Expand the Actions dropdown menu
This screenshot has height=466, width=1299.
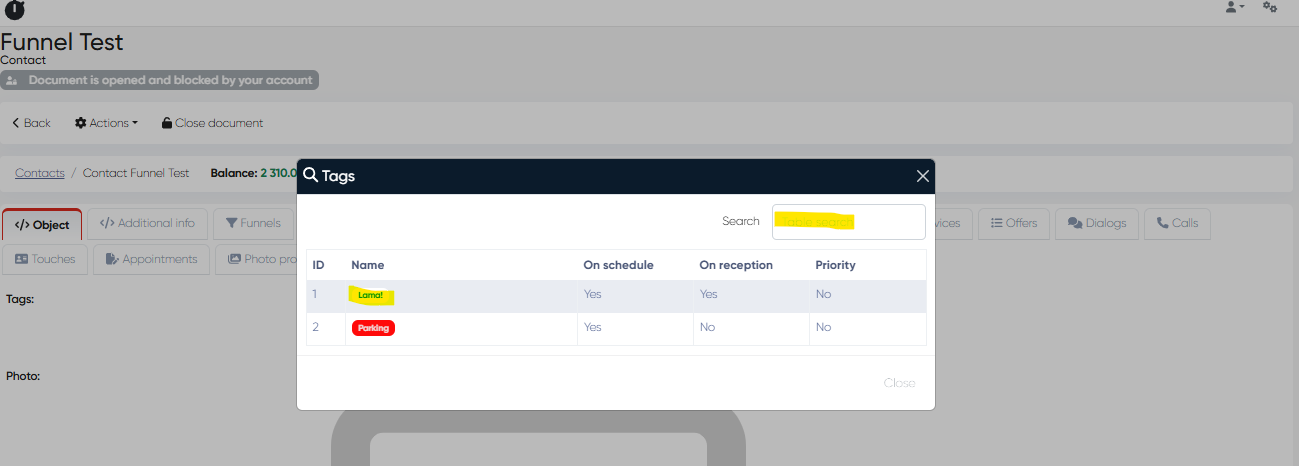(x=106, y=123)
